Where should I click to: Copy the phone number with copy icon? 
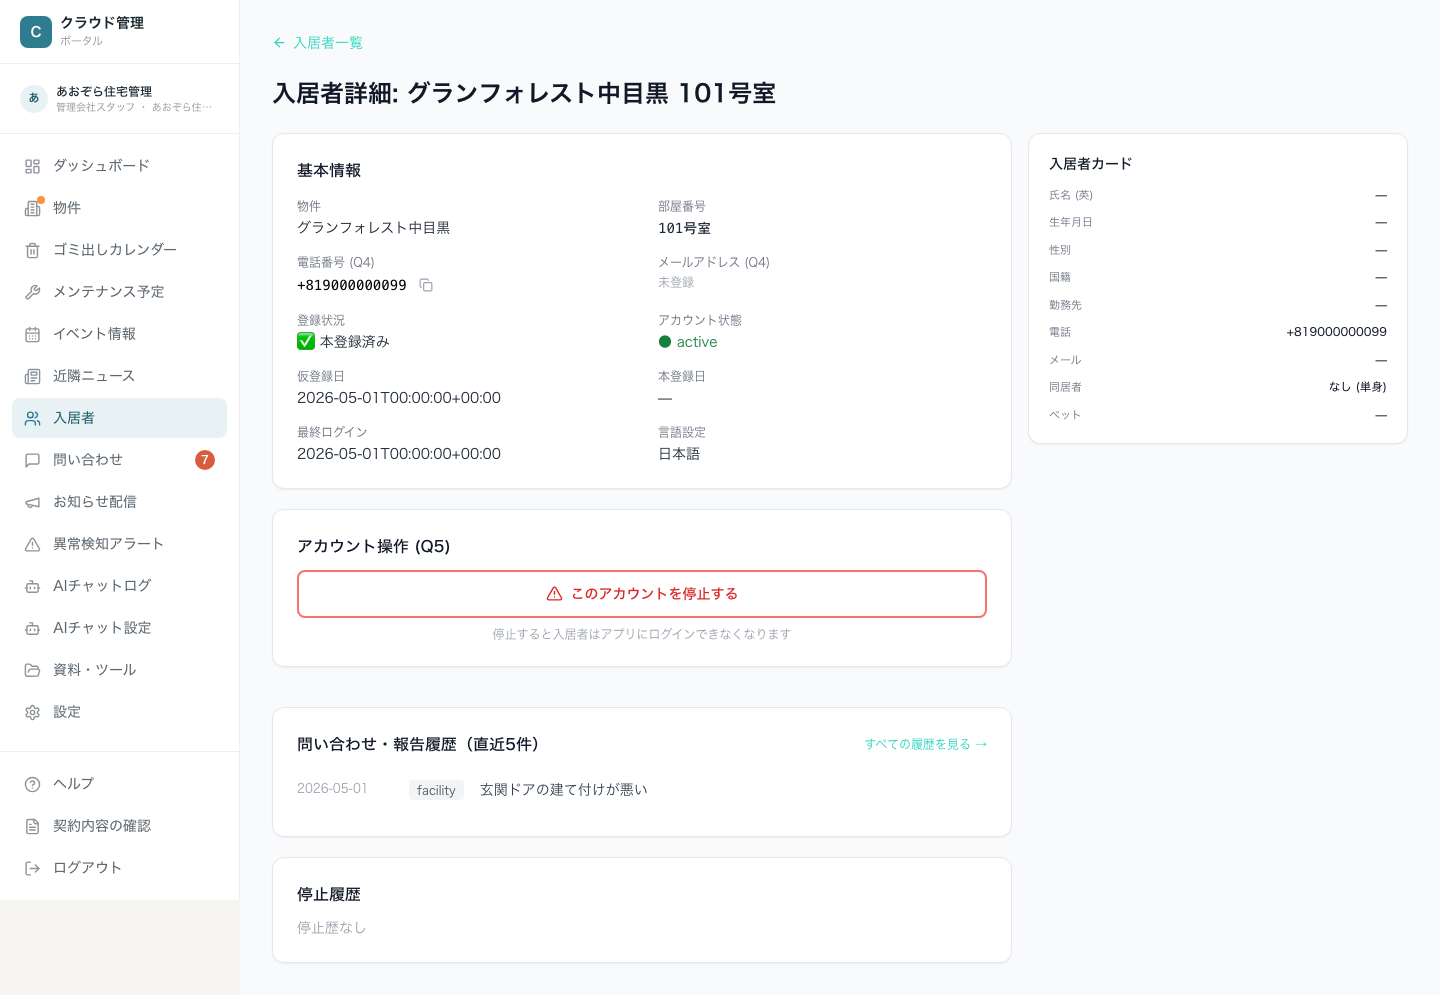(426, 285)
